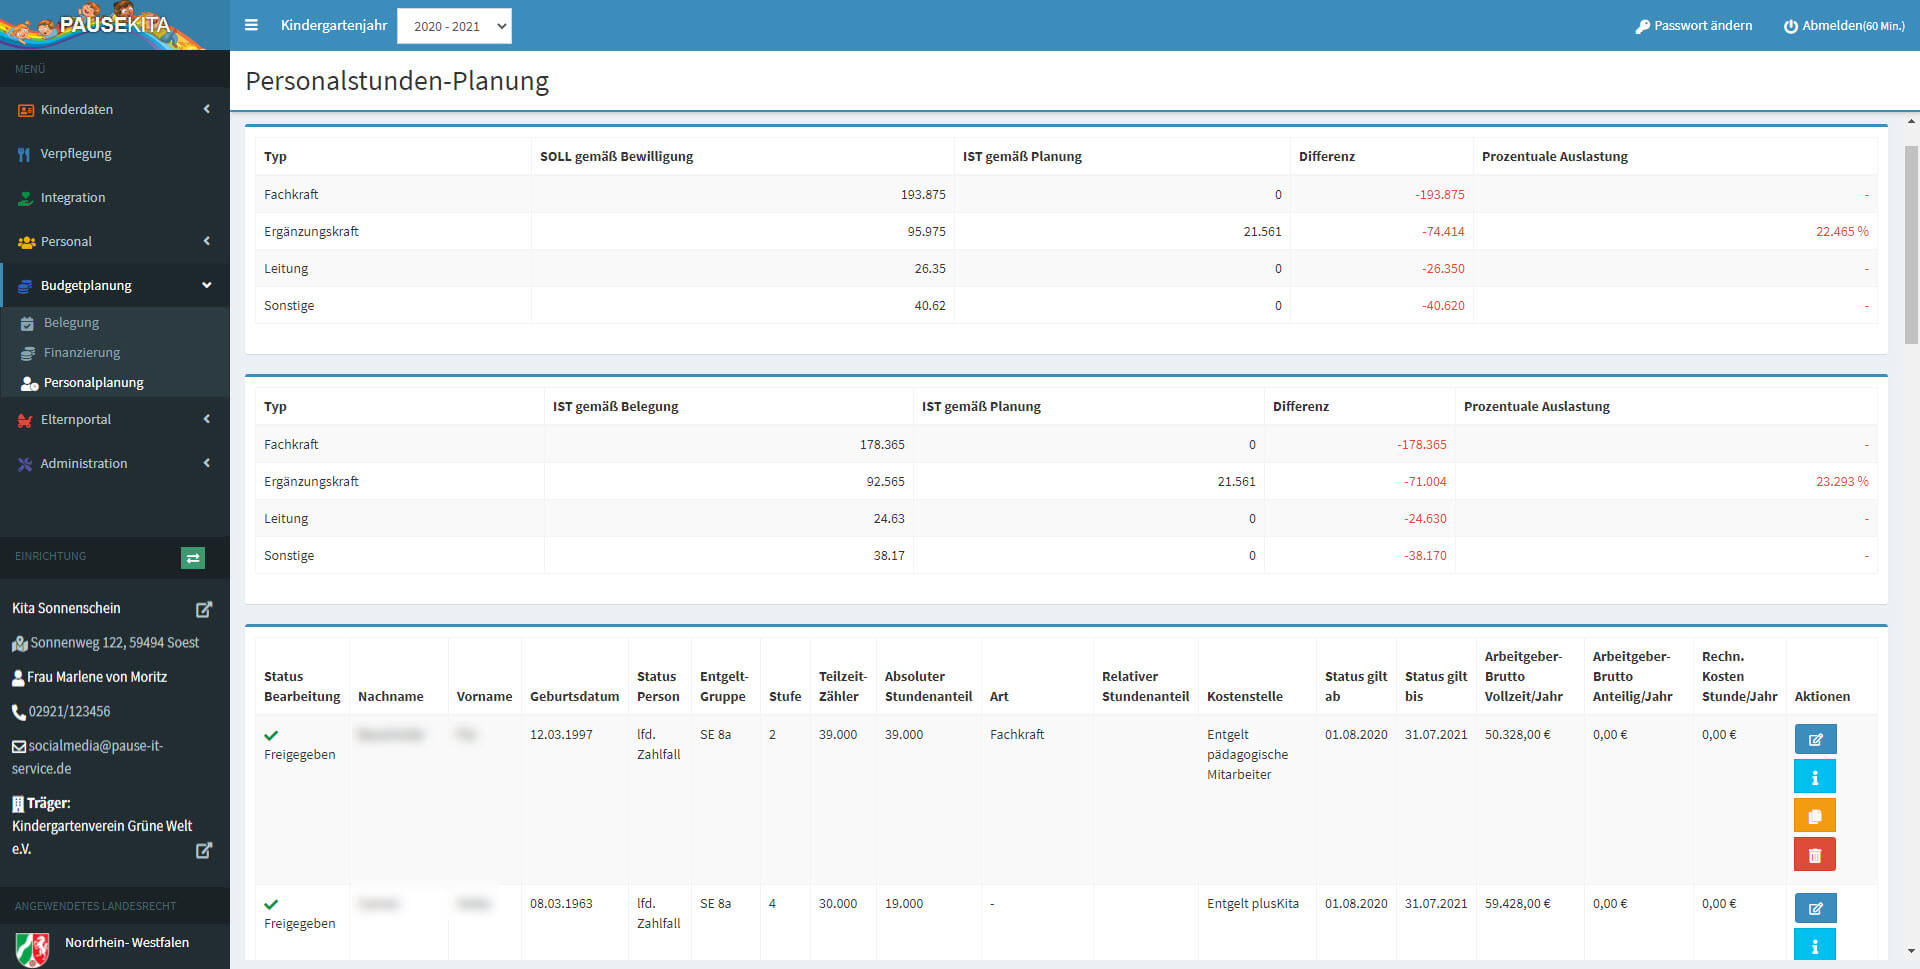Click blue edit button for first employee

[1814, 739]
